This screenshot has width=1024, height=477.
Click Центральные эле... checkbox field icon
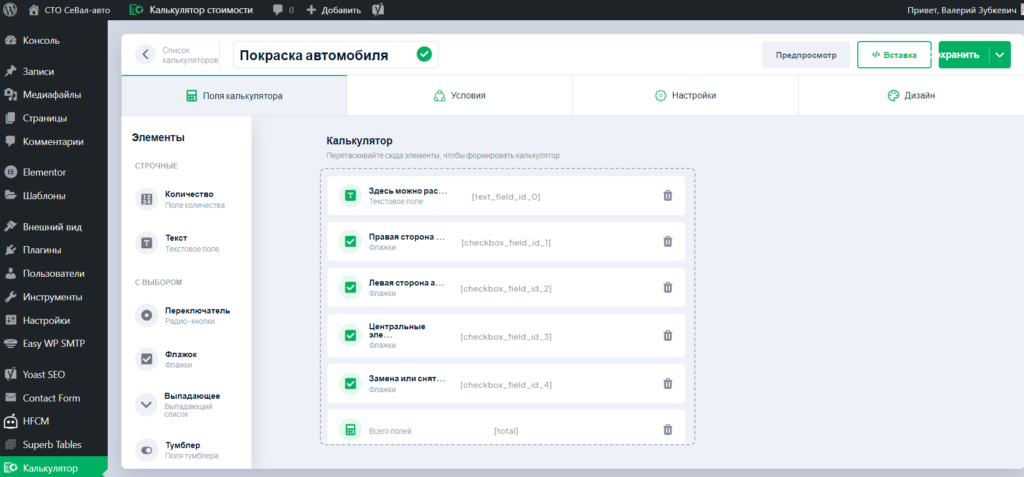[x=350, y=335]
